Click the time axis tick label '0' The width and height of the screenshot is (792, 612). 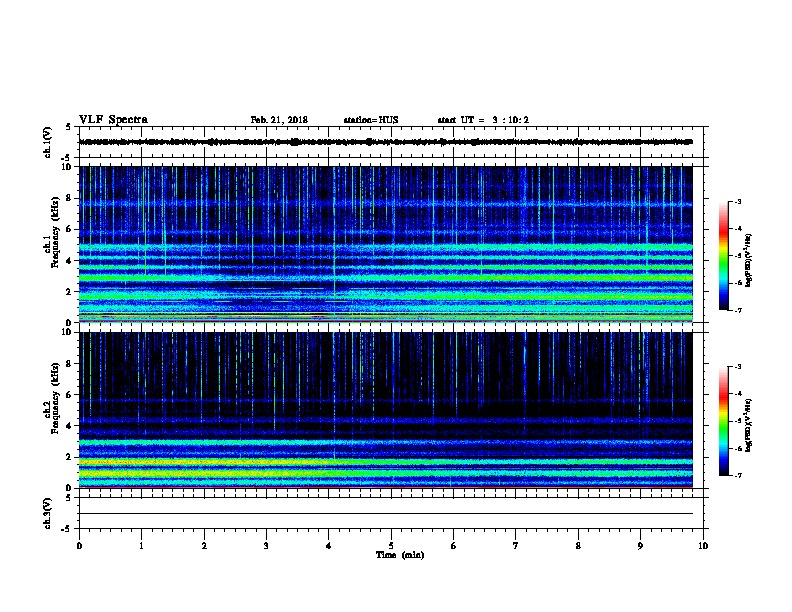coord(79,546)
